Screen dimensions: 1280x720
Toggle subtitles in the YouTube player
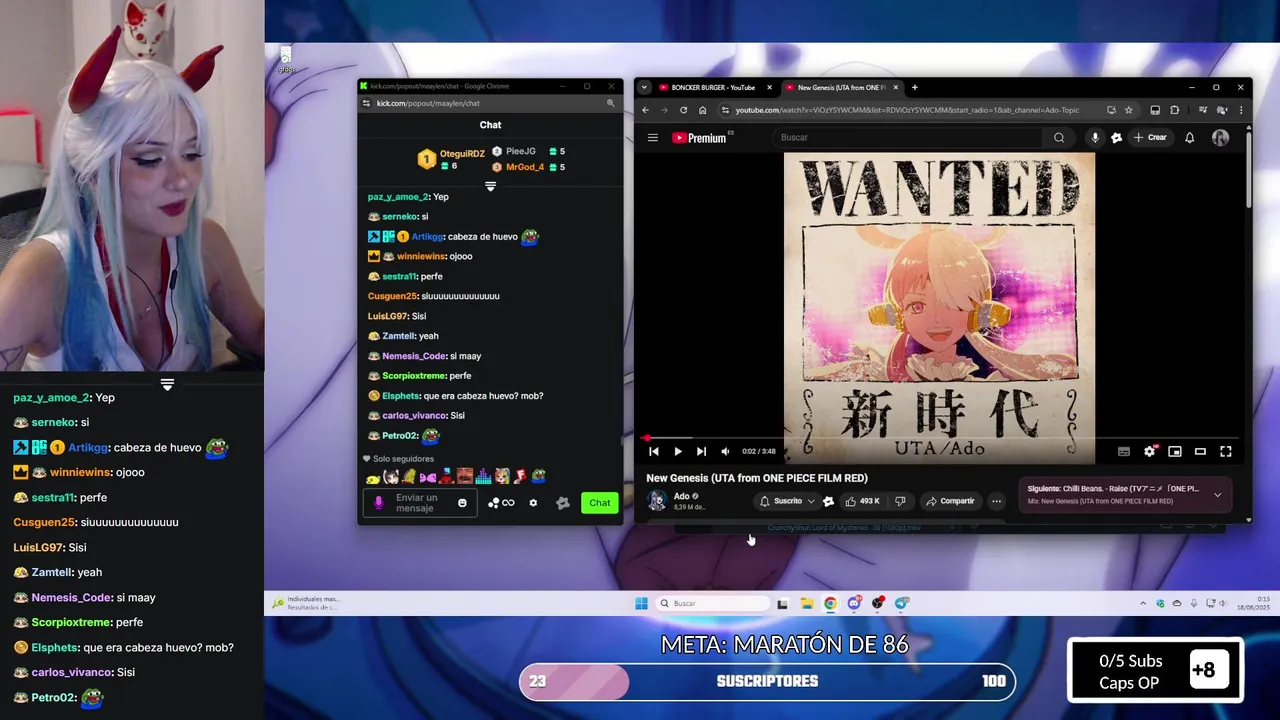coord(1123,452)
